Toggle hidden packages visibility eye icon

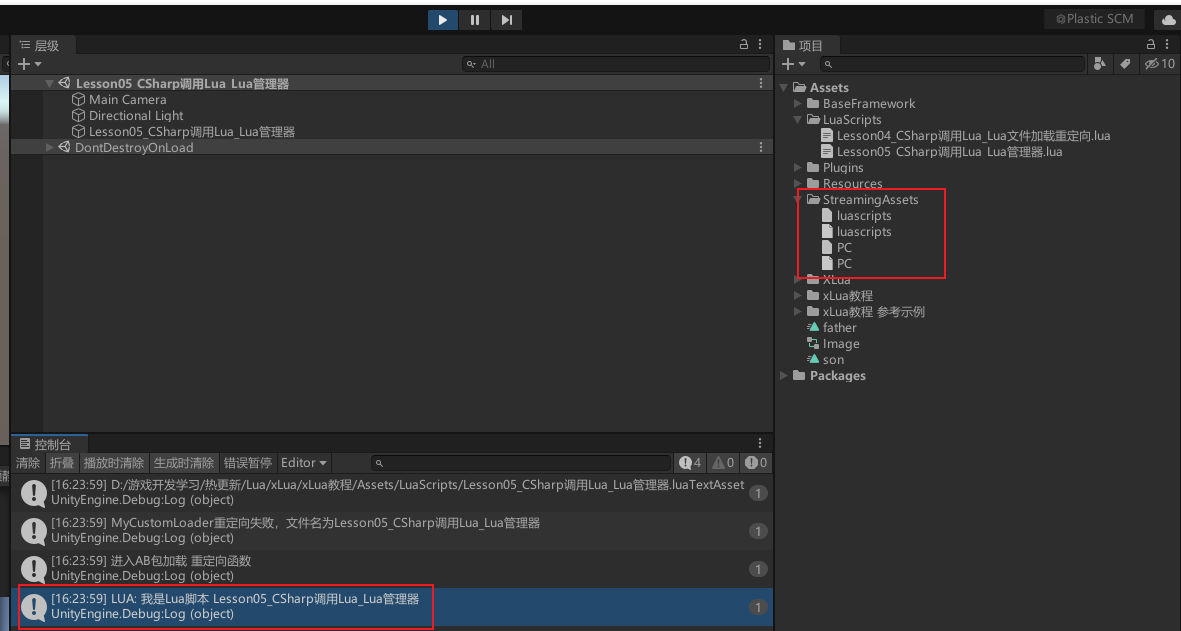1159,64
